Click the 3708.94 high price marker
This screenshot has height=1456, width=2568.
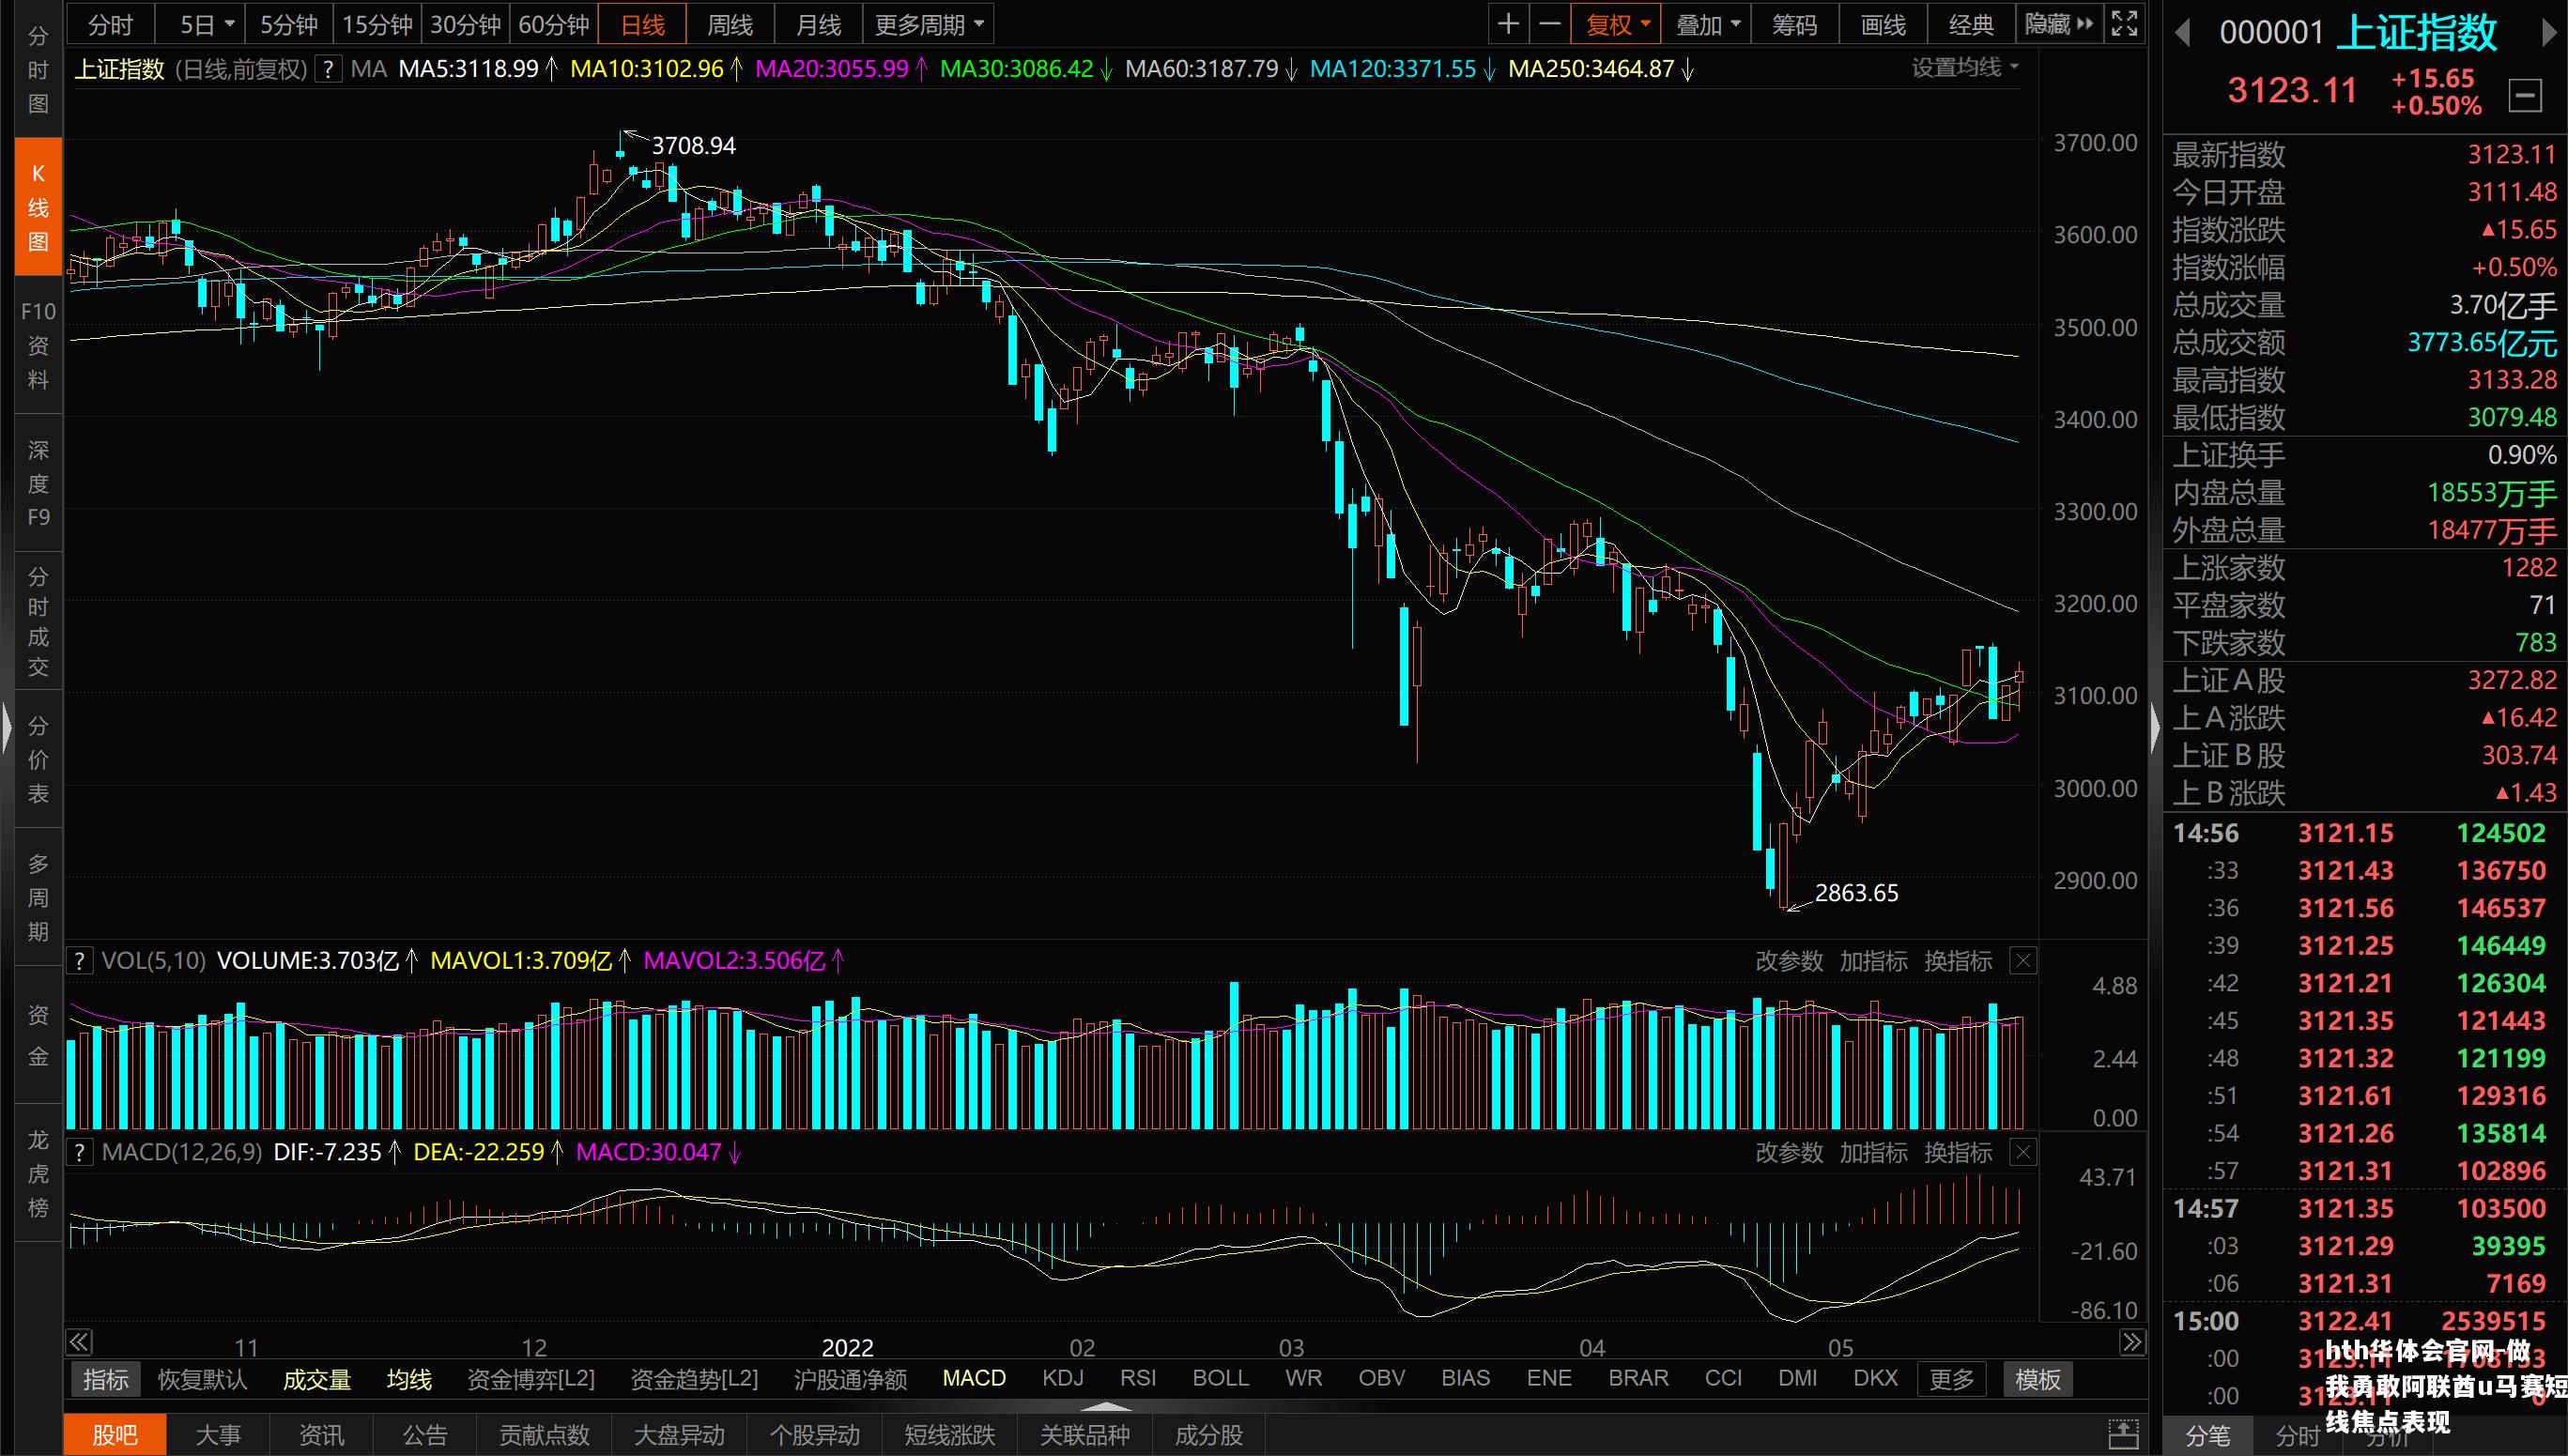click(693, 146)
